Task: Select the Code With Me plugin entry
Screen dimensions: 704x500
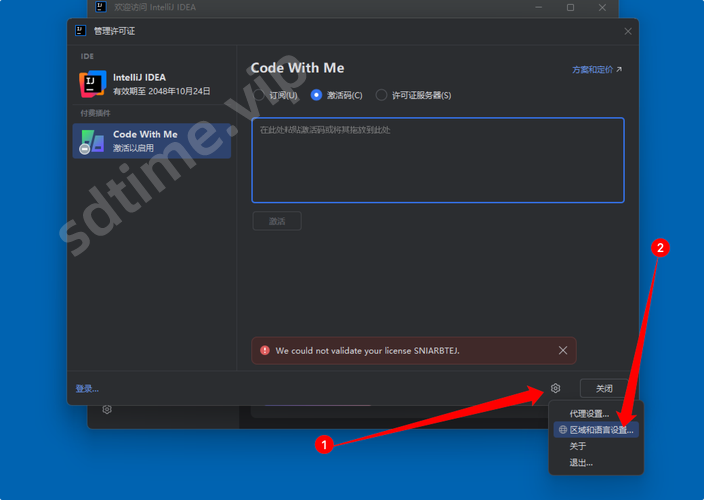Action: [x=152, y=141]
